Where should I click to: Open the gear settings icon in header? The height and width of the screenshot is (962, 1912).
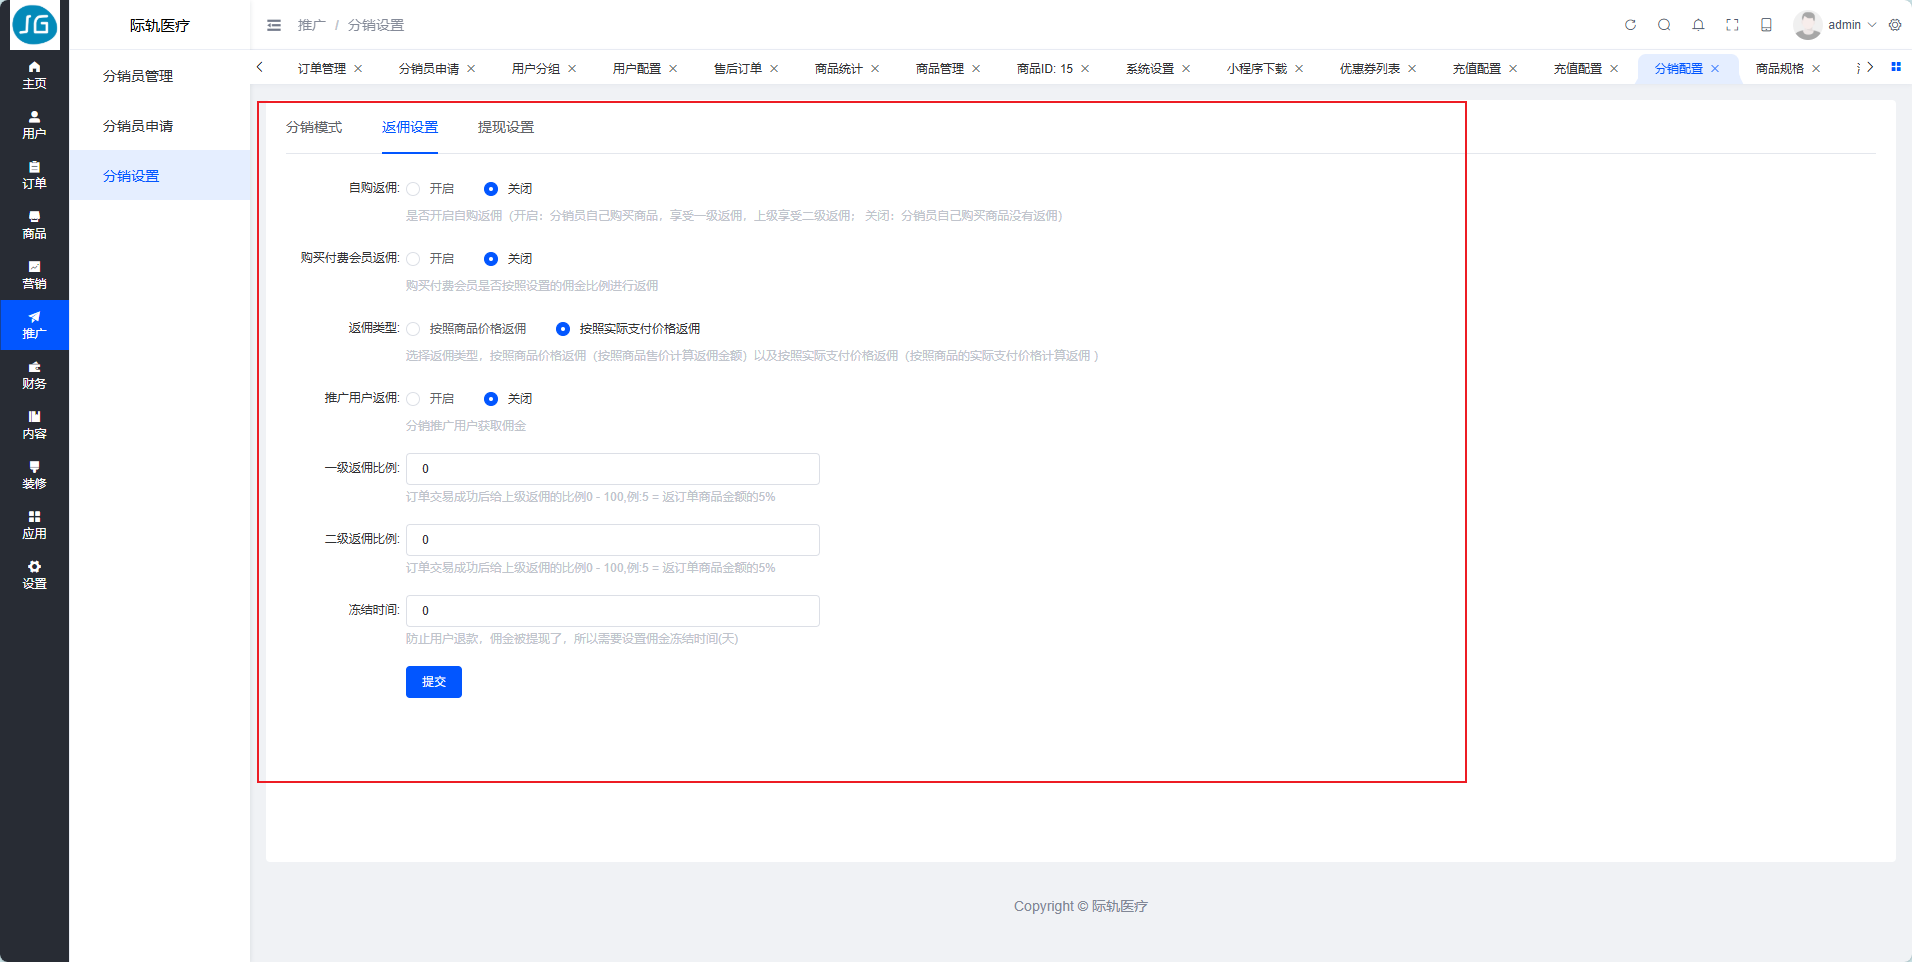pos(1895,25)
